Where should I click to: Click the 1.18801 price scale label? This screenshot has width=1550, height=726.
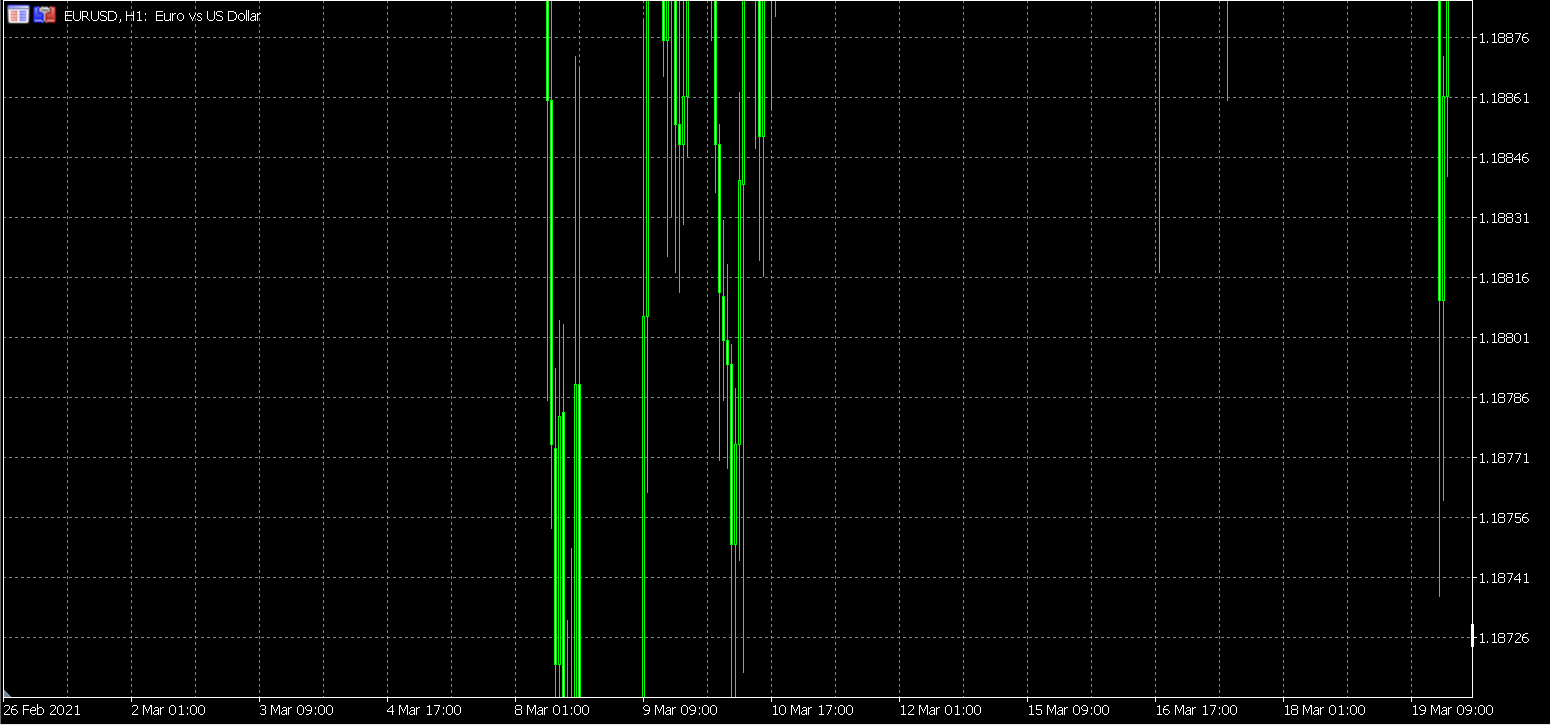pos(1504,338)
